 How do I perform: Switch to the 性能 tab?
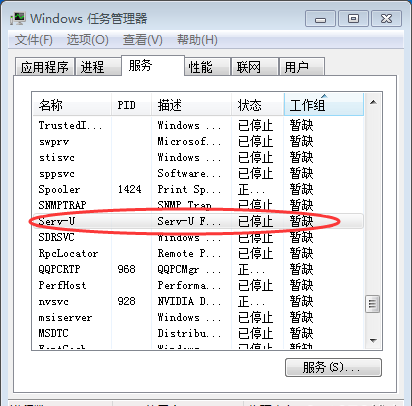[x=207, y=67]
